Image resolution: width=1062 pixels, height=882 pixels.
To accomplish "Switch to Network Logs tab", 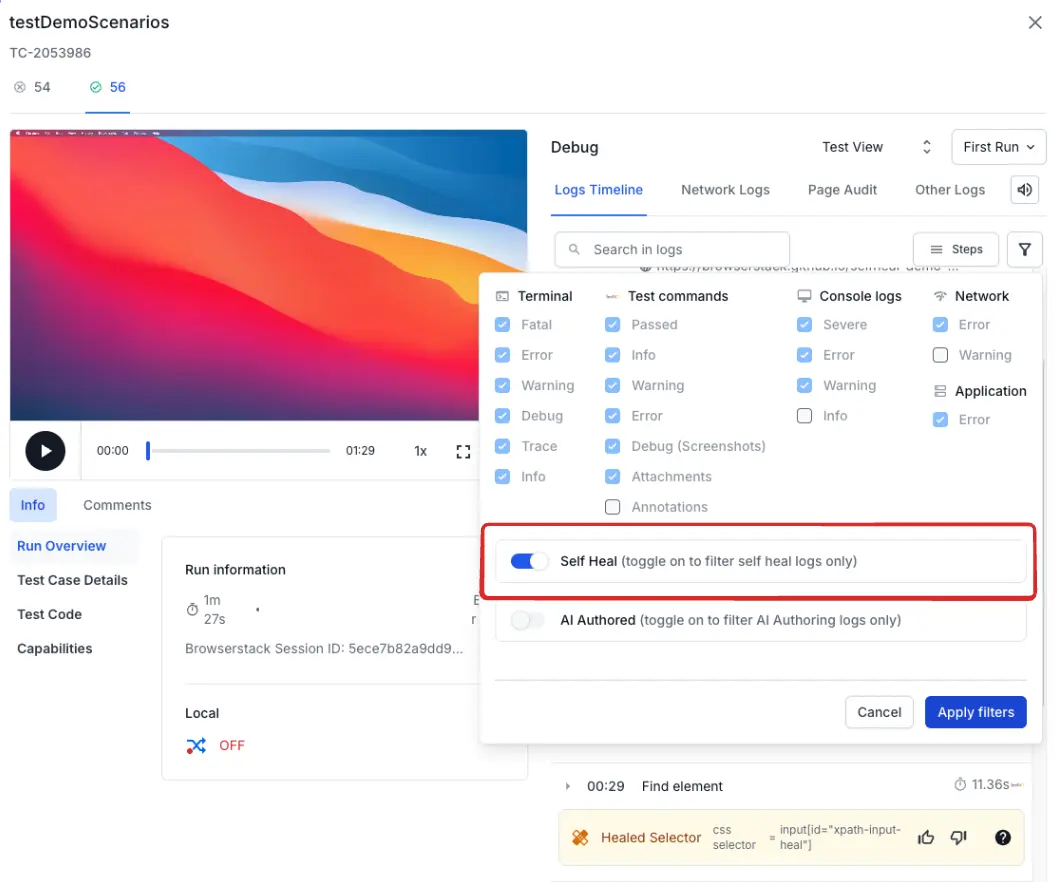I will (x=725, y=190).
